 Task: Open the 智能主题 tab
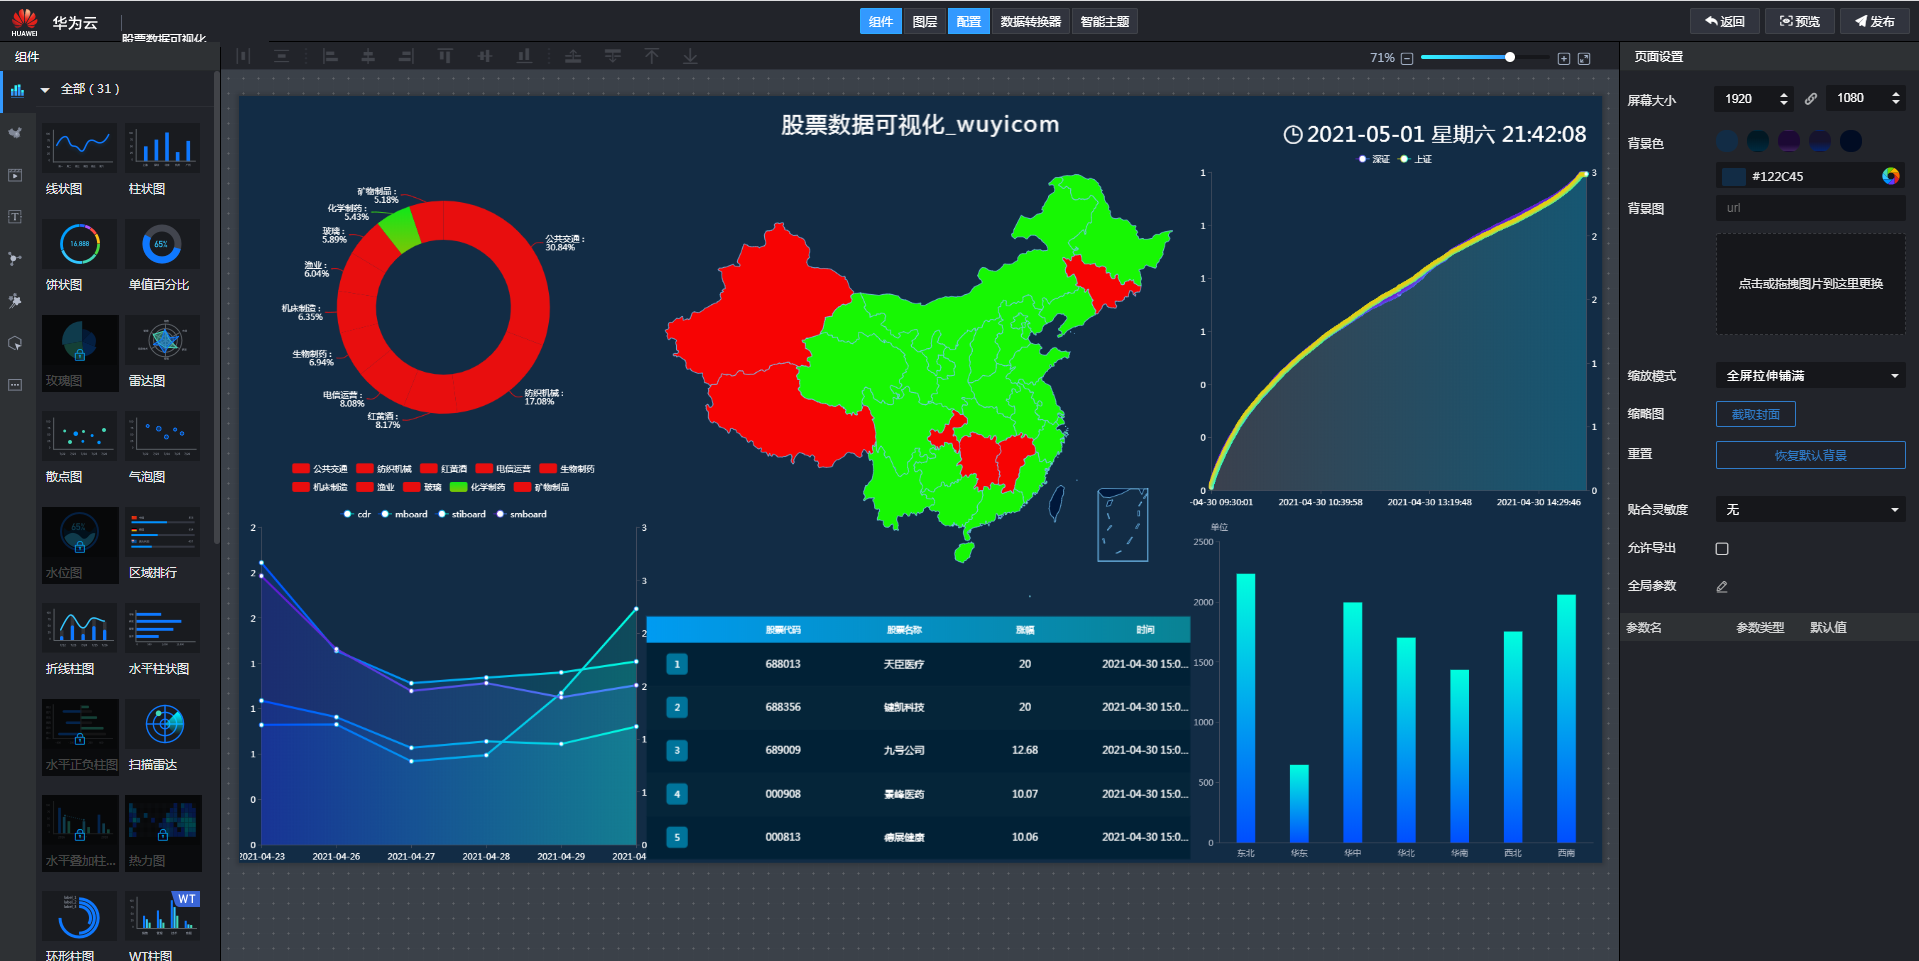1105,22
